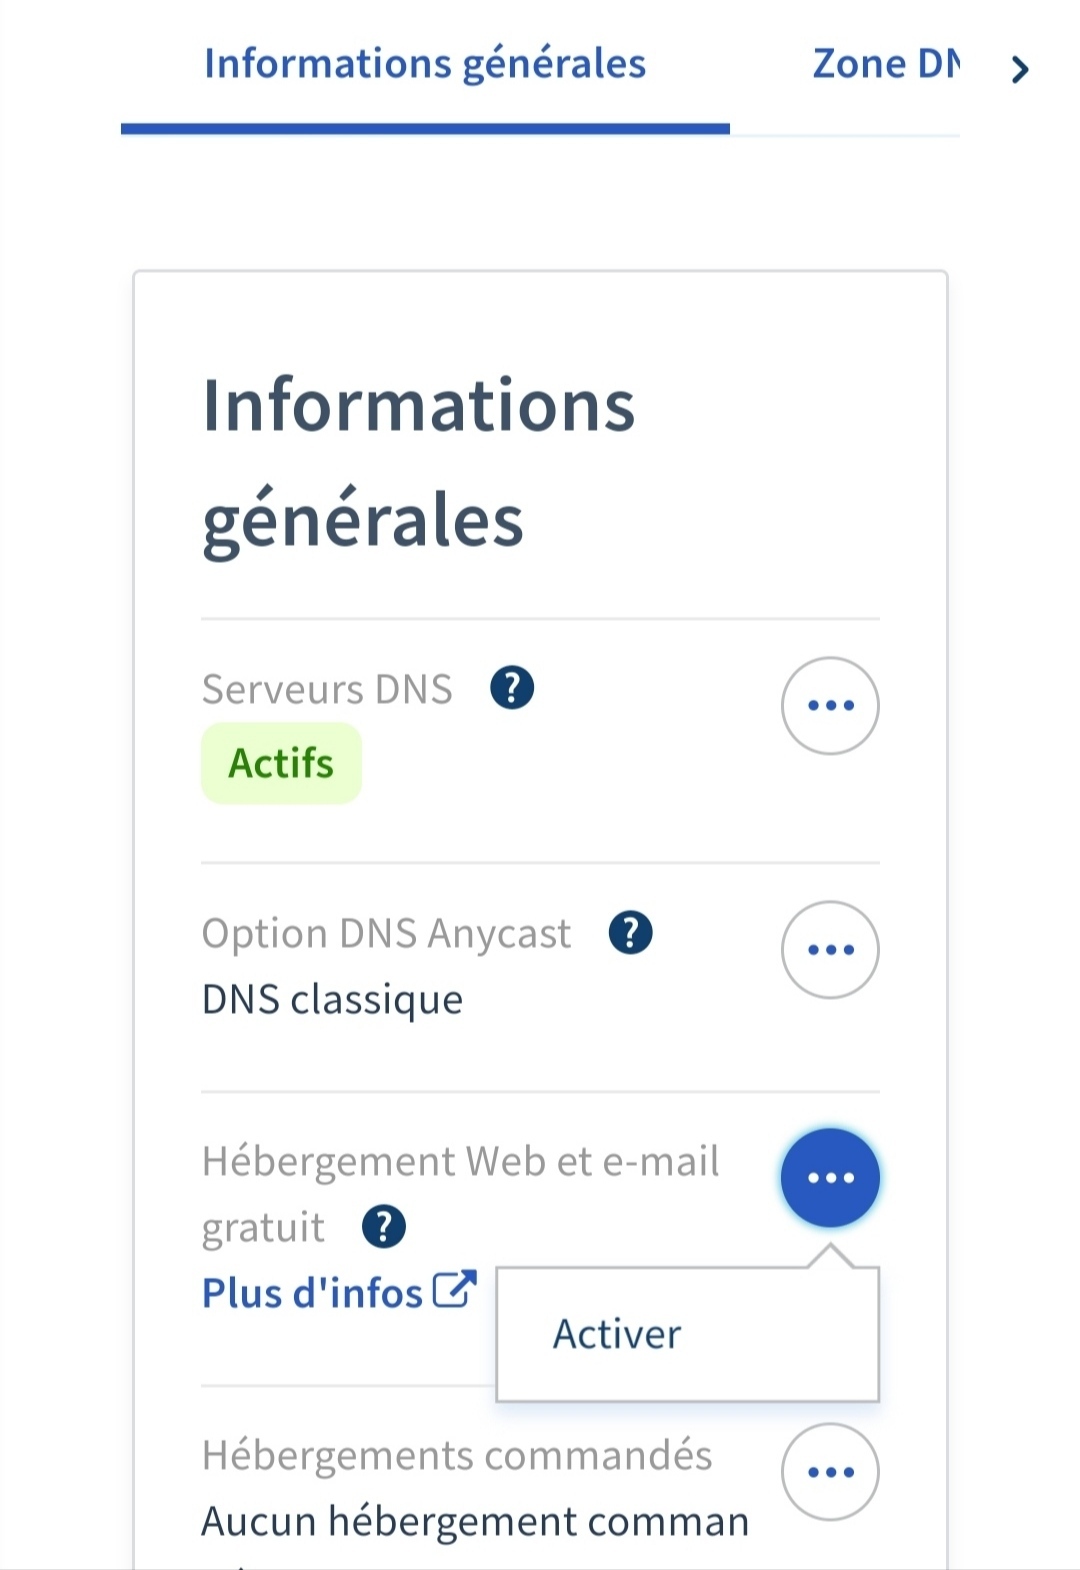Click the Hébergements commandés label
The height and width of the screenshot is (1570, 1080).
point(457,1455)
